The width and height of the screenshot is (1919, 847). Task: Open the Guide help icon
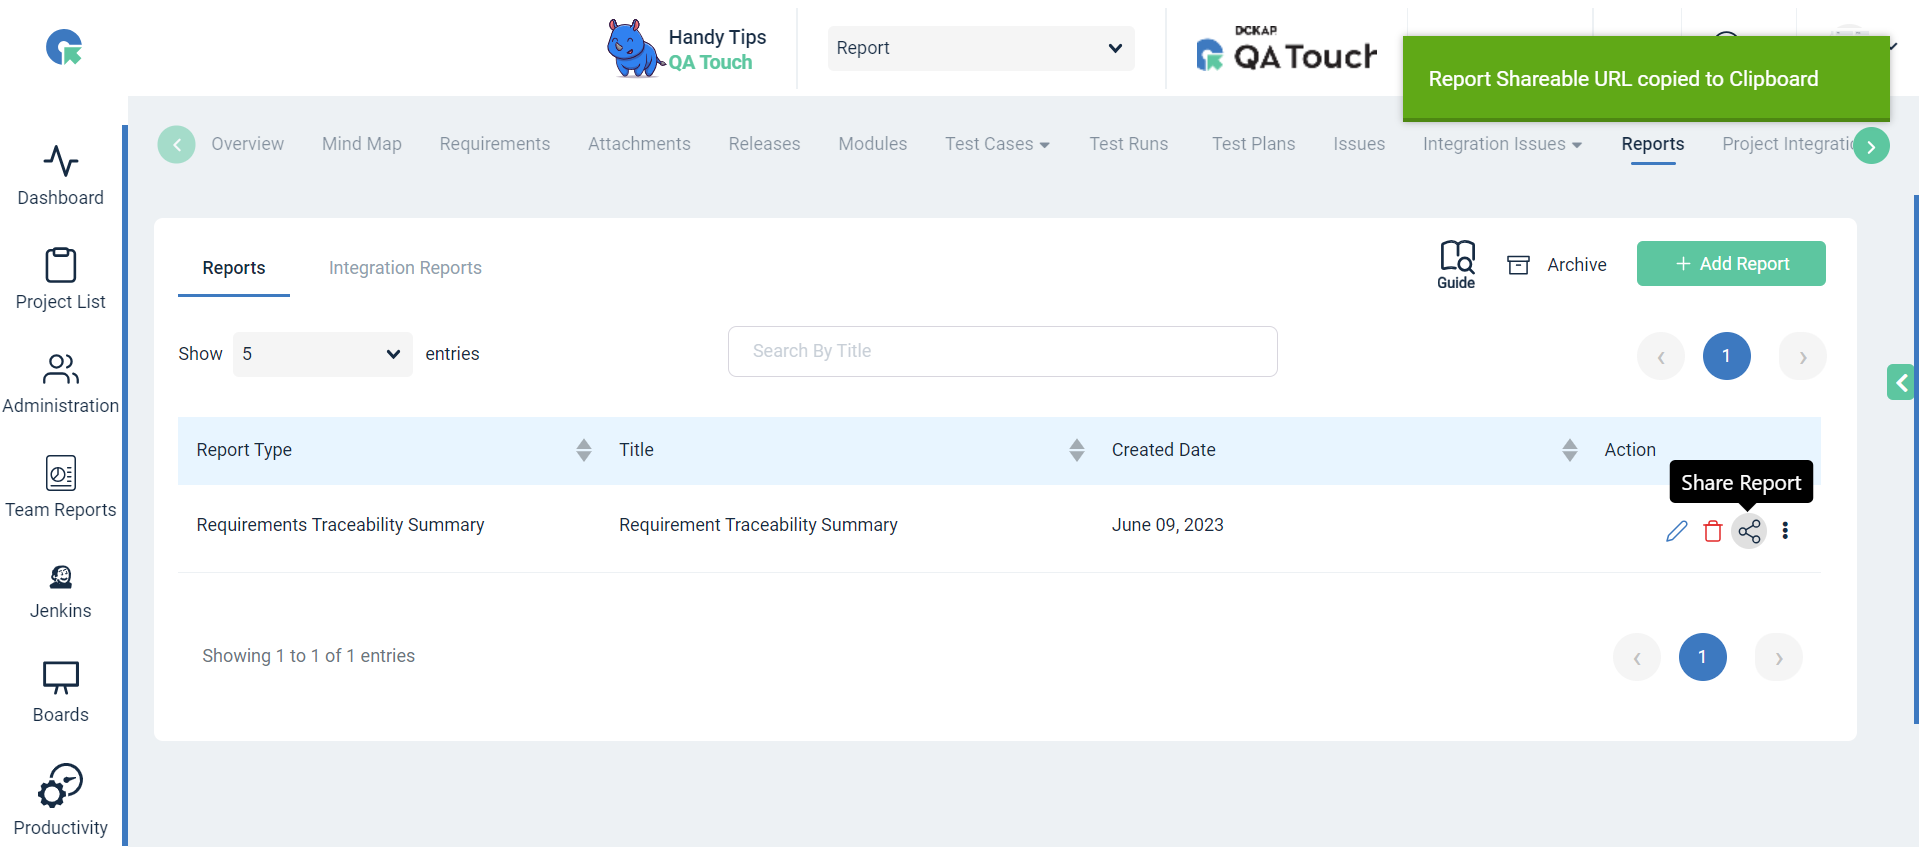click(1457, 264)
